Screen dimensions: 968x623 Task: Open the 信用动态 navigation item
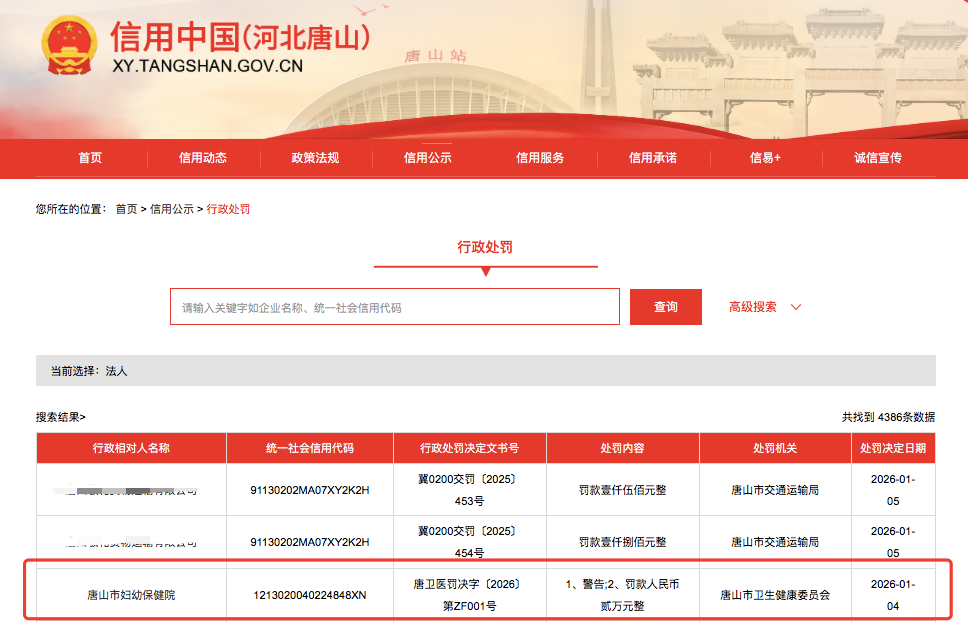[x=203, y=158]
